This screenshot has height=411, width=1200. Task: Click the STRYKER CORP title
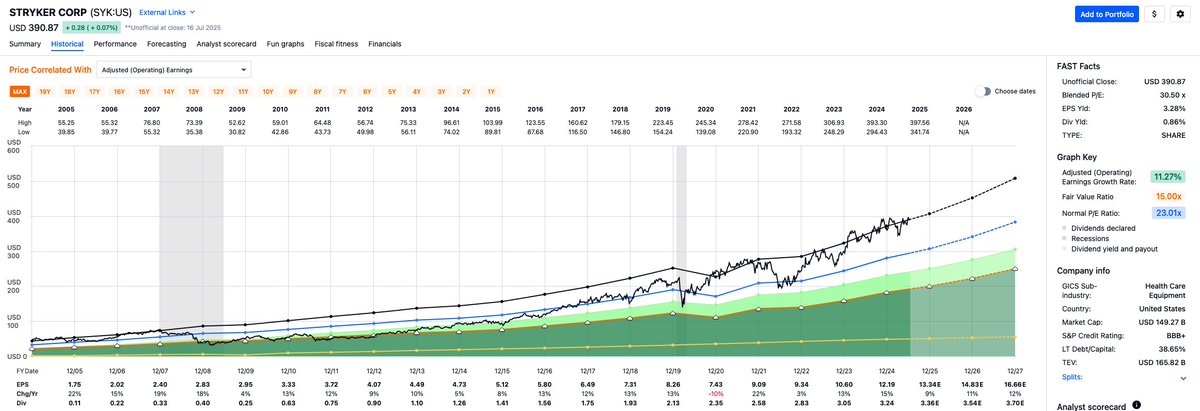coord(46,11)
